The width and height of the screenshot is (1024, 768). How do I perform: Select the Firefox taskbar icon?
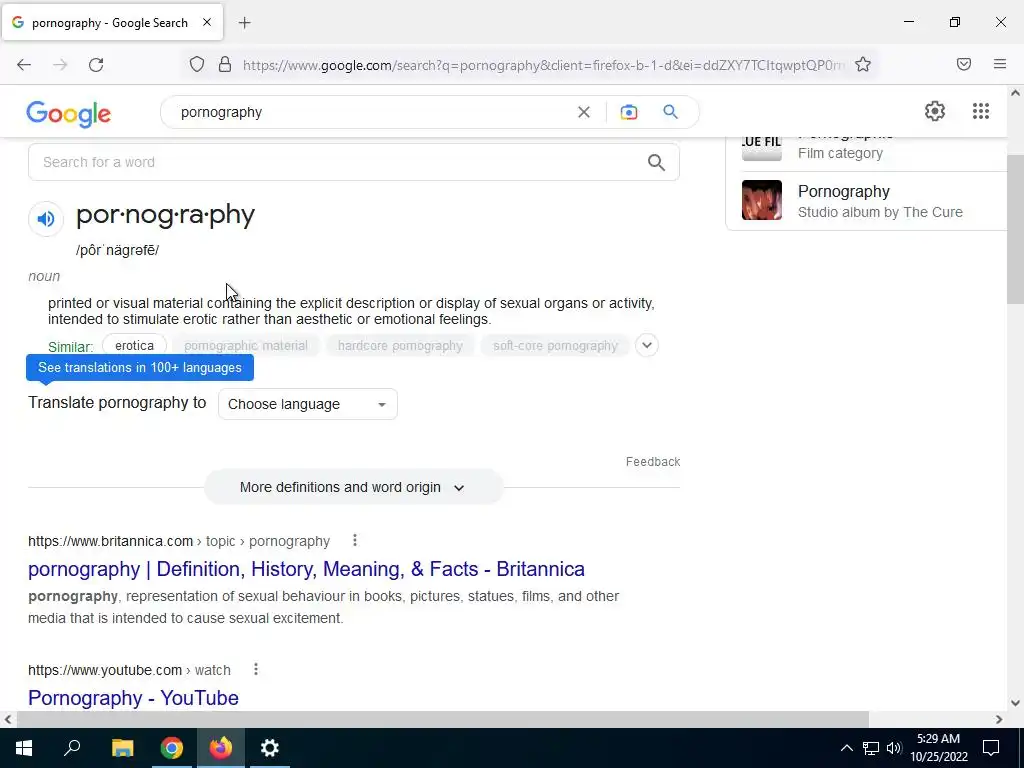click(x=221, y=748)
